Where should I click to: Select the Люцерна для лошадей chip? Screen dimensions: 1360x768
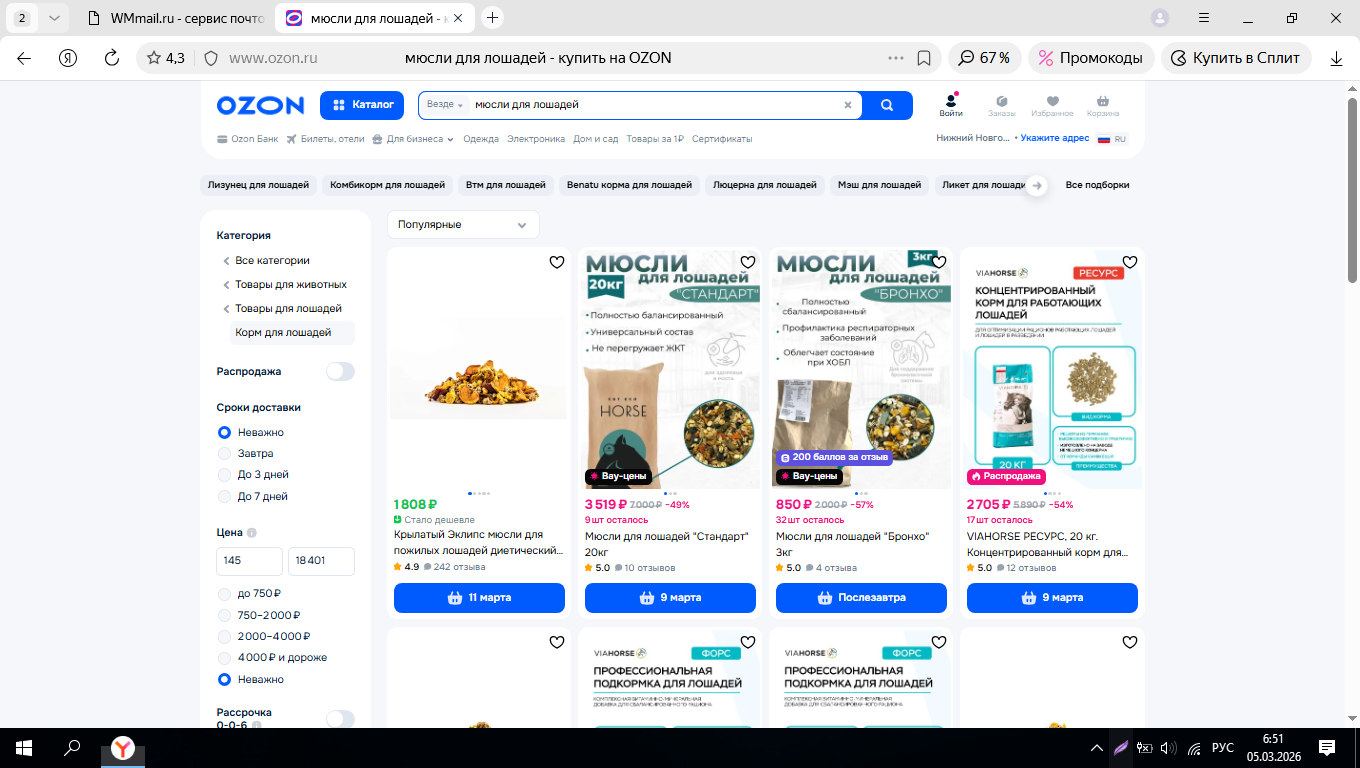765,185
